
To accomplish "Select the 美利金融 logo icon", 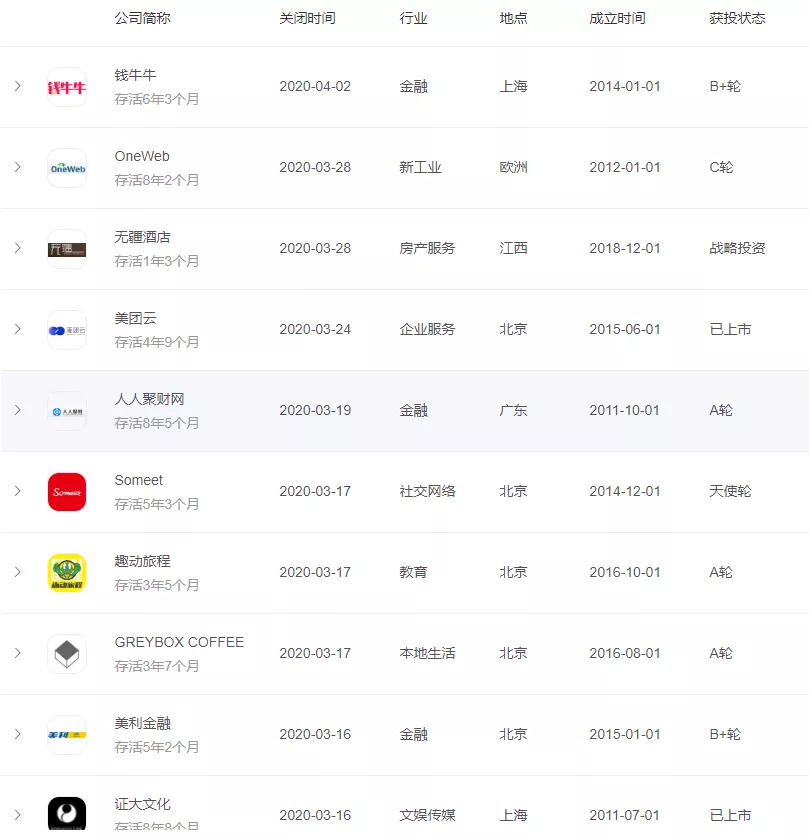I will pyautogui.click(x=67, y=734).
